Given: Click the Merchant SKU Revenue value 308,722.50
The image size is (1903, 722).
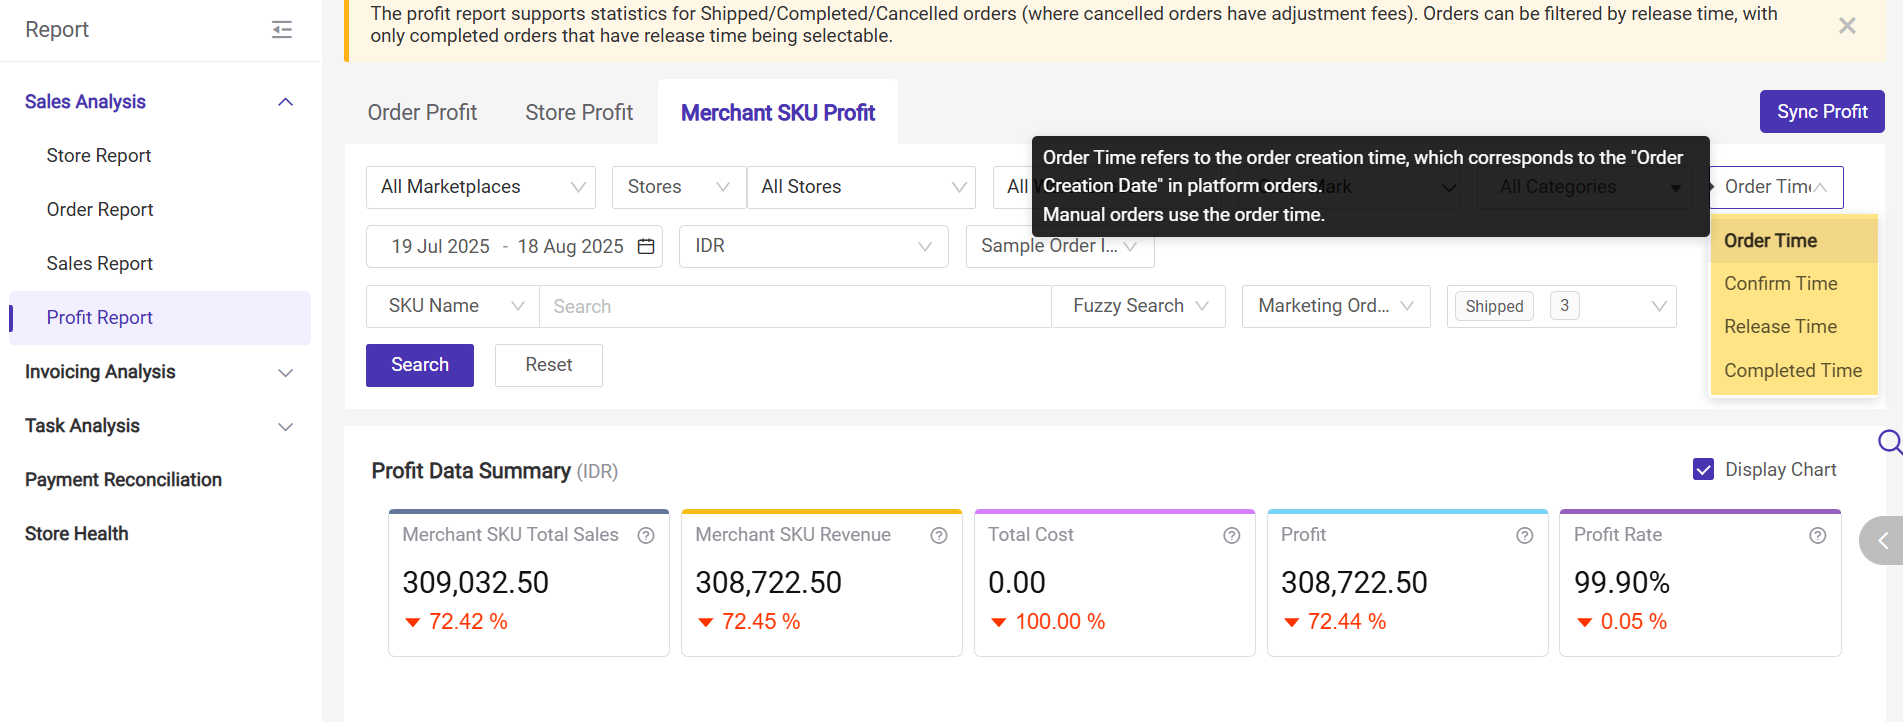Looking at the screenshot, I should click(x=768, y=583).
